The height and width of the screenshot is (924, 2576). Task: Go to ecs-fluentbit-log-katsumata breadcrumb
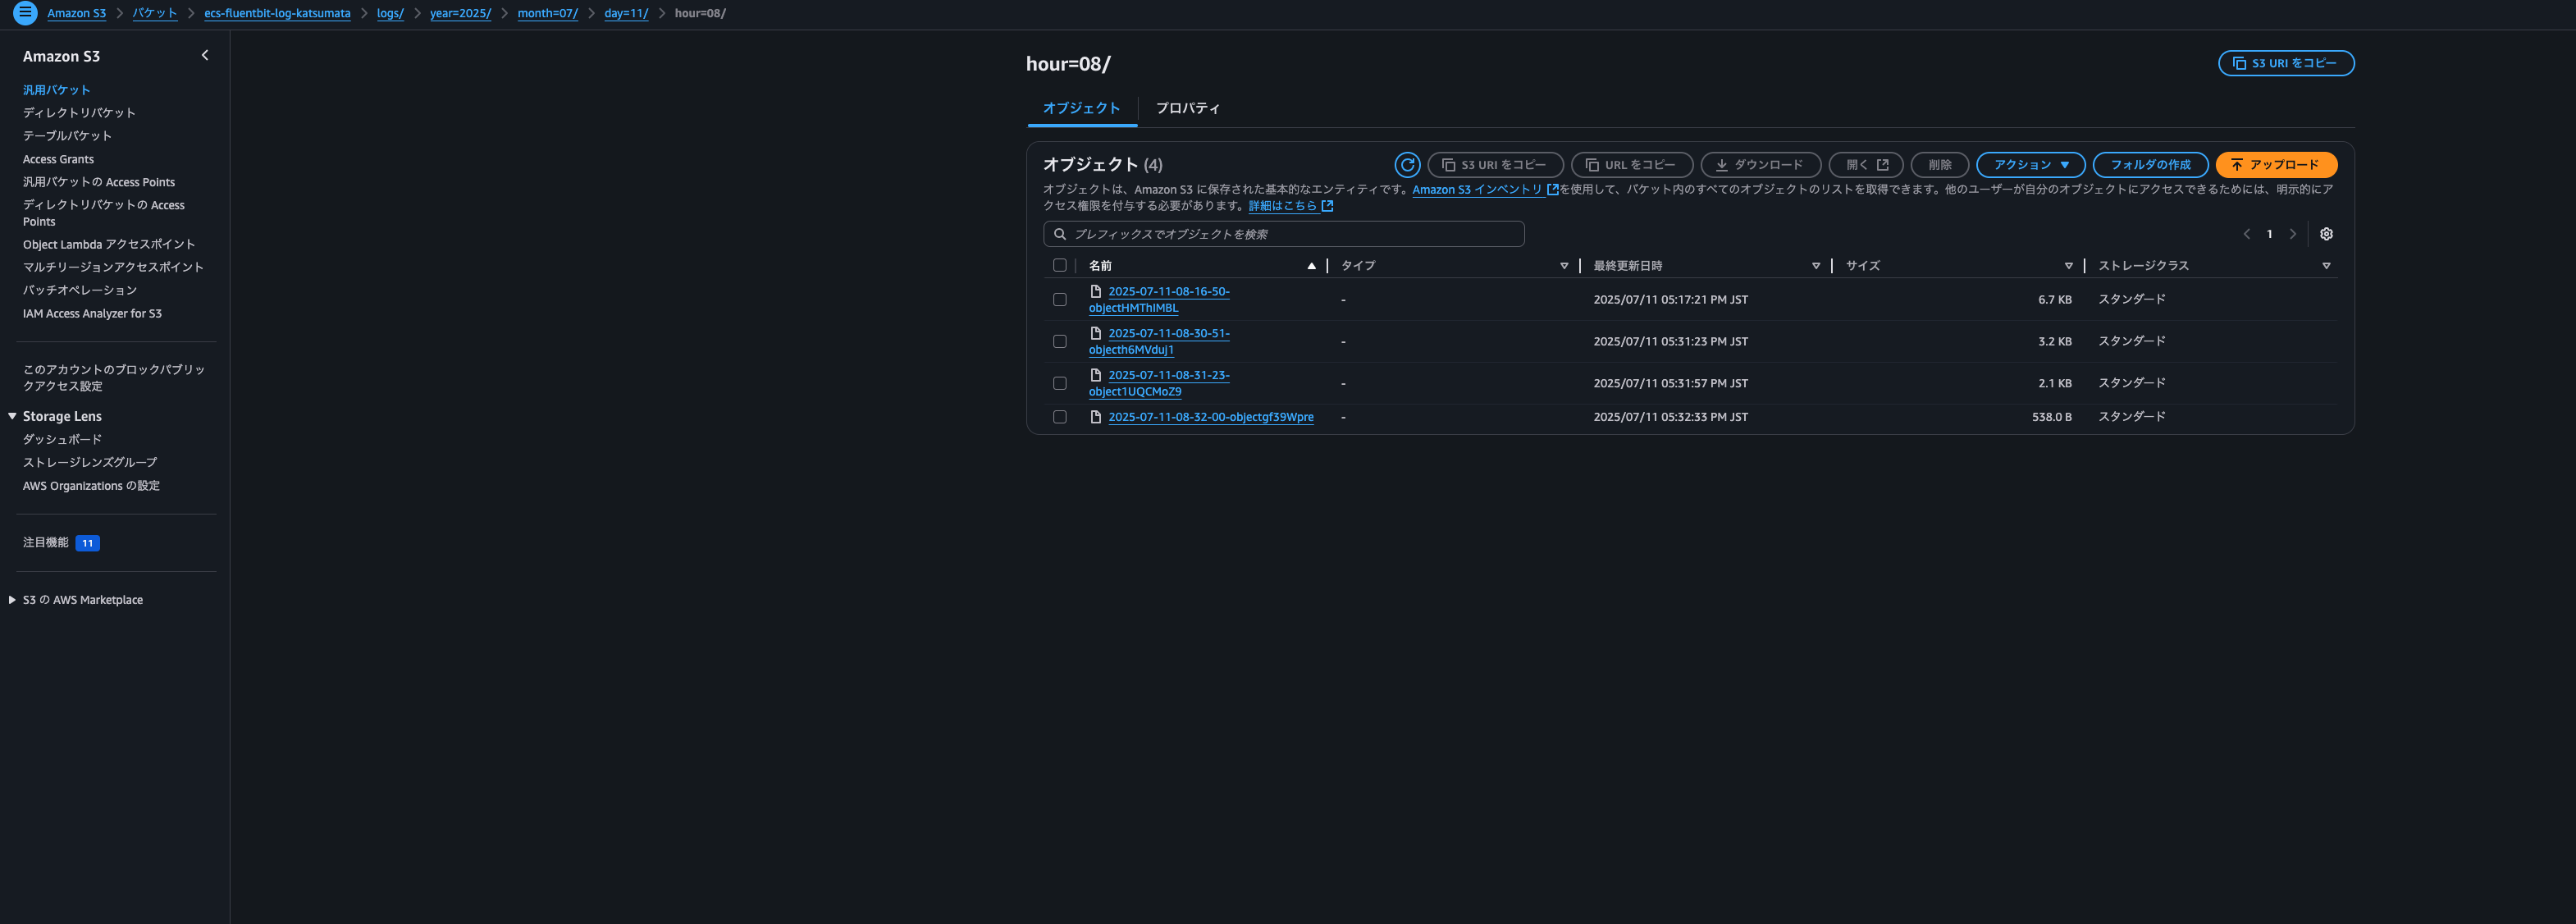tap(277, 13)
